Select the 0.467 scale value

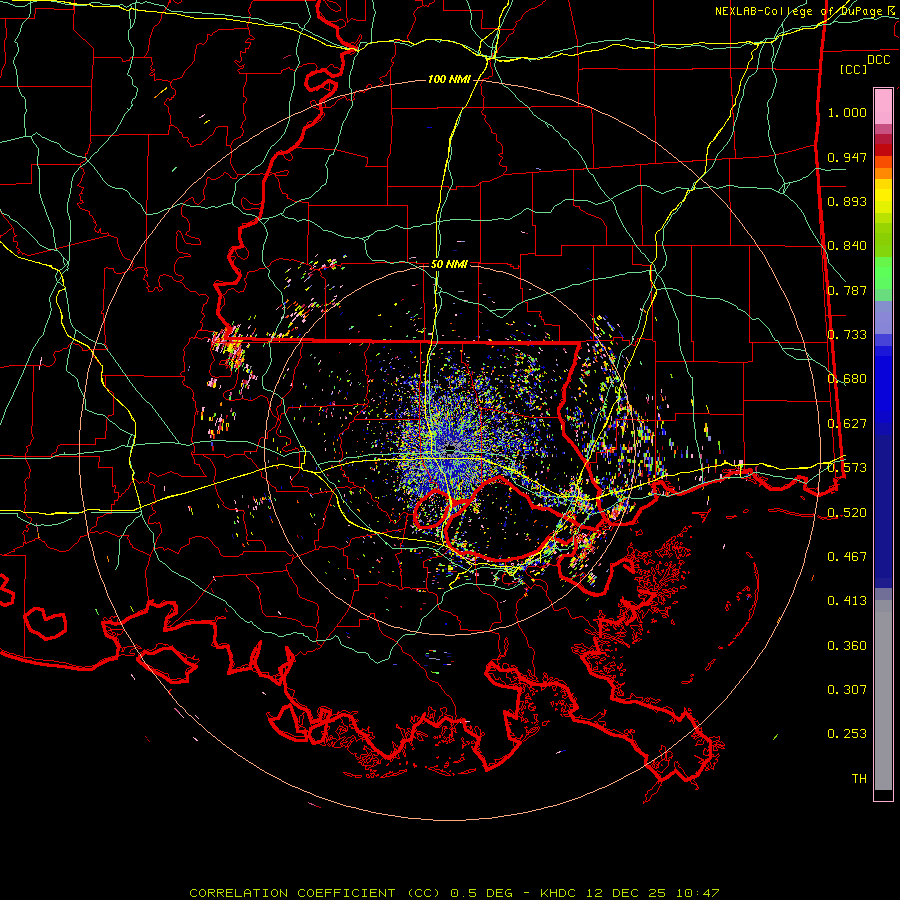pyautogui.click(x=847, y=557)
